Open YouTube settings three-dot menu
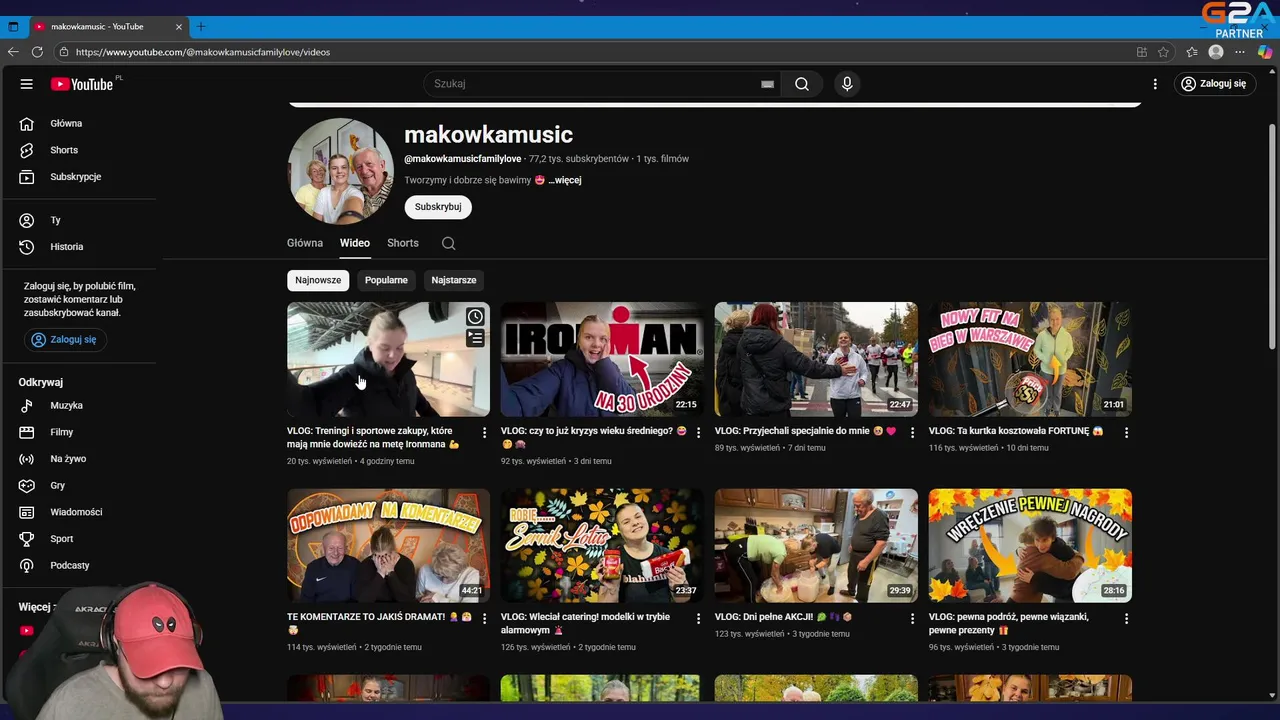1280x720 pixels. click(1155, 84)
